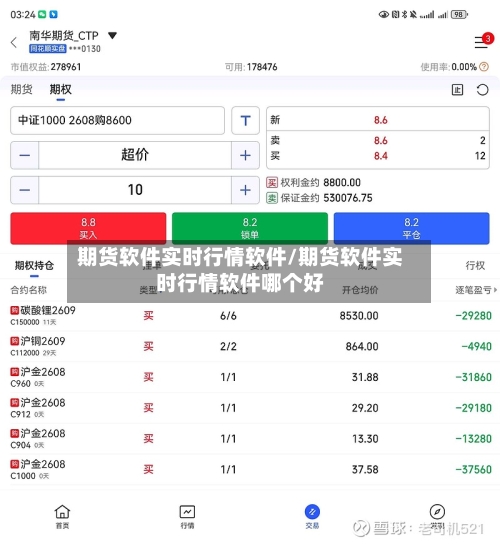Increase quantity with plus beside 10
This screenshot has width=500, height=544.
point(245,190)
